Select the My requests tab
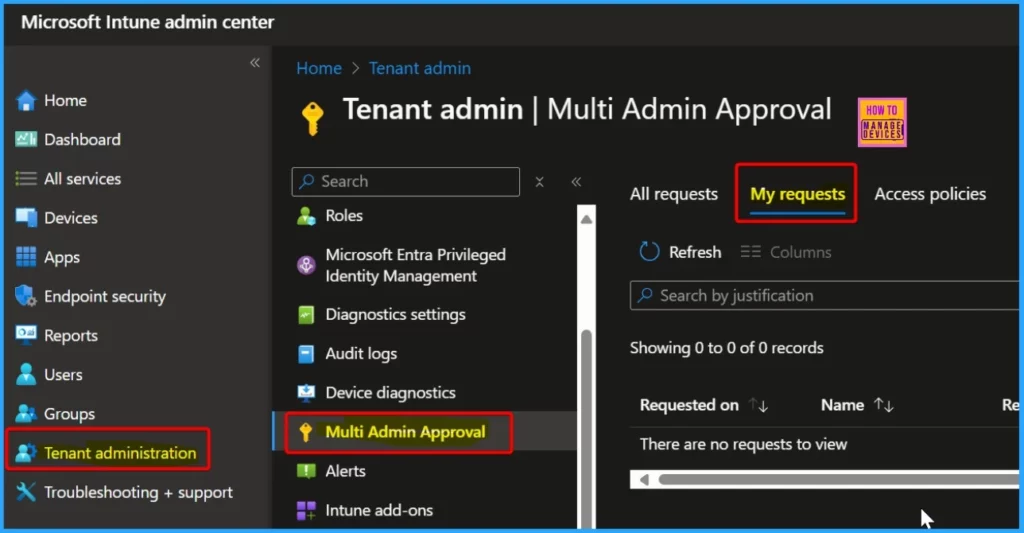The image size is (1024, 533). (x=797, y=194)
